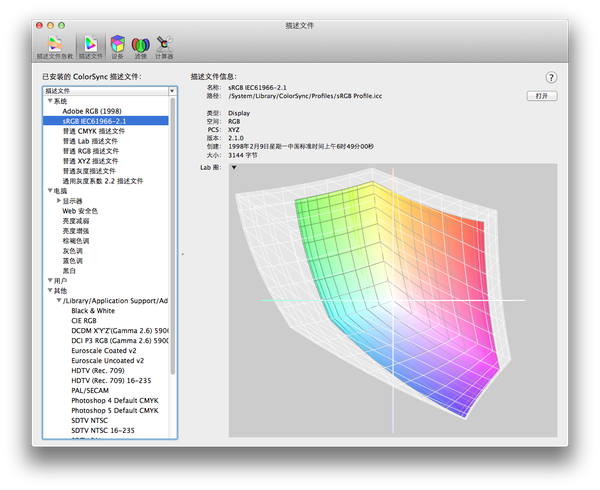Collapse the 电脑 (Computer) group
The width and height of the screenshot is (600, 490).
click(50, 191)
